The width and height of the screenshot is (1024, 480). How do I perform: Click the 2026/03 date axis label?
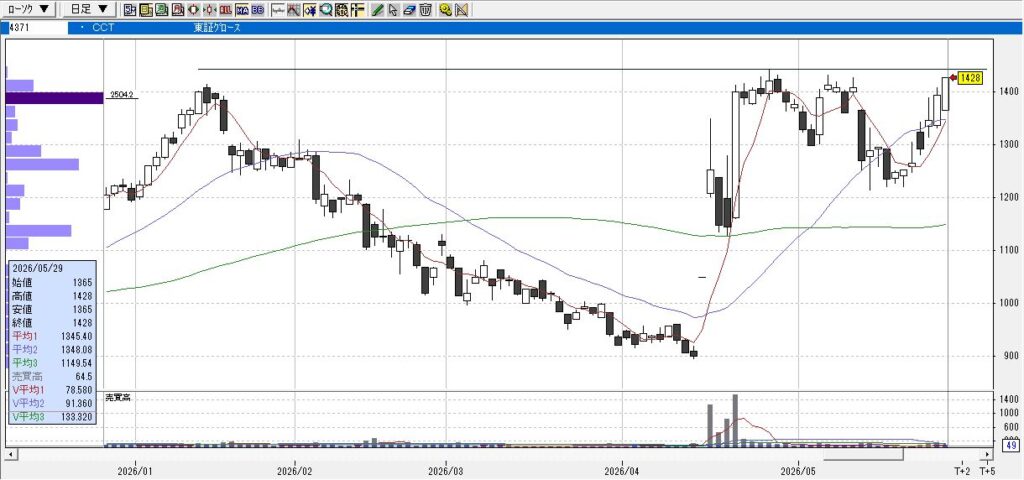[x=445, y=470]
